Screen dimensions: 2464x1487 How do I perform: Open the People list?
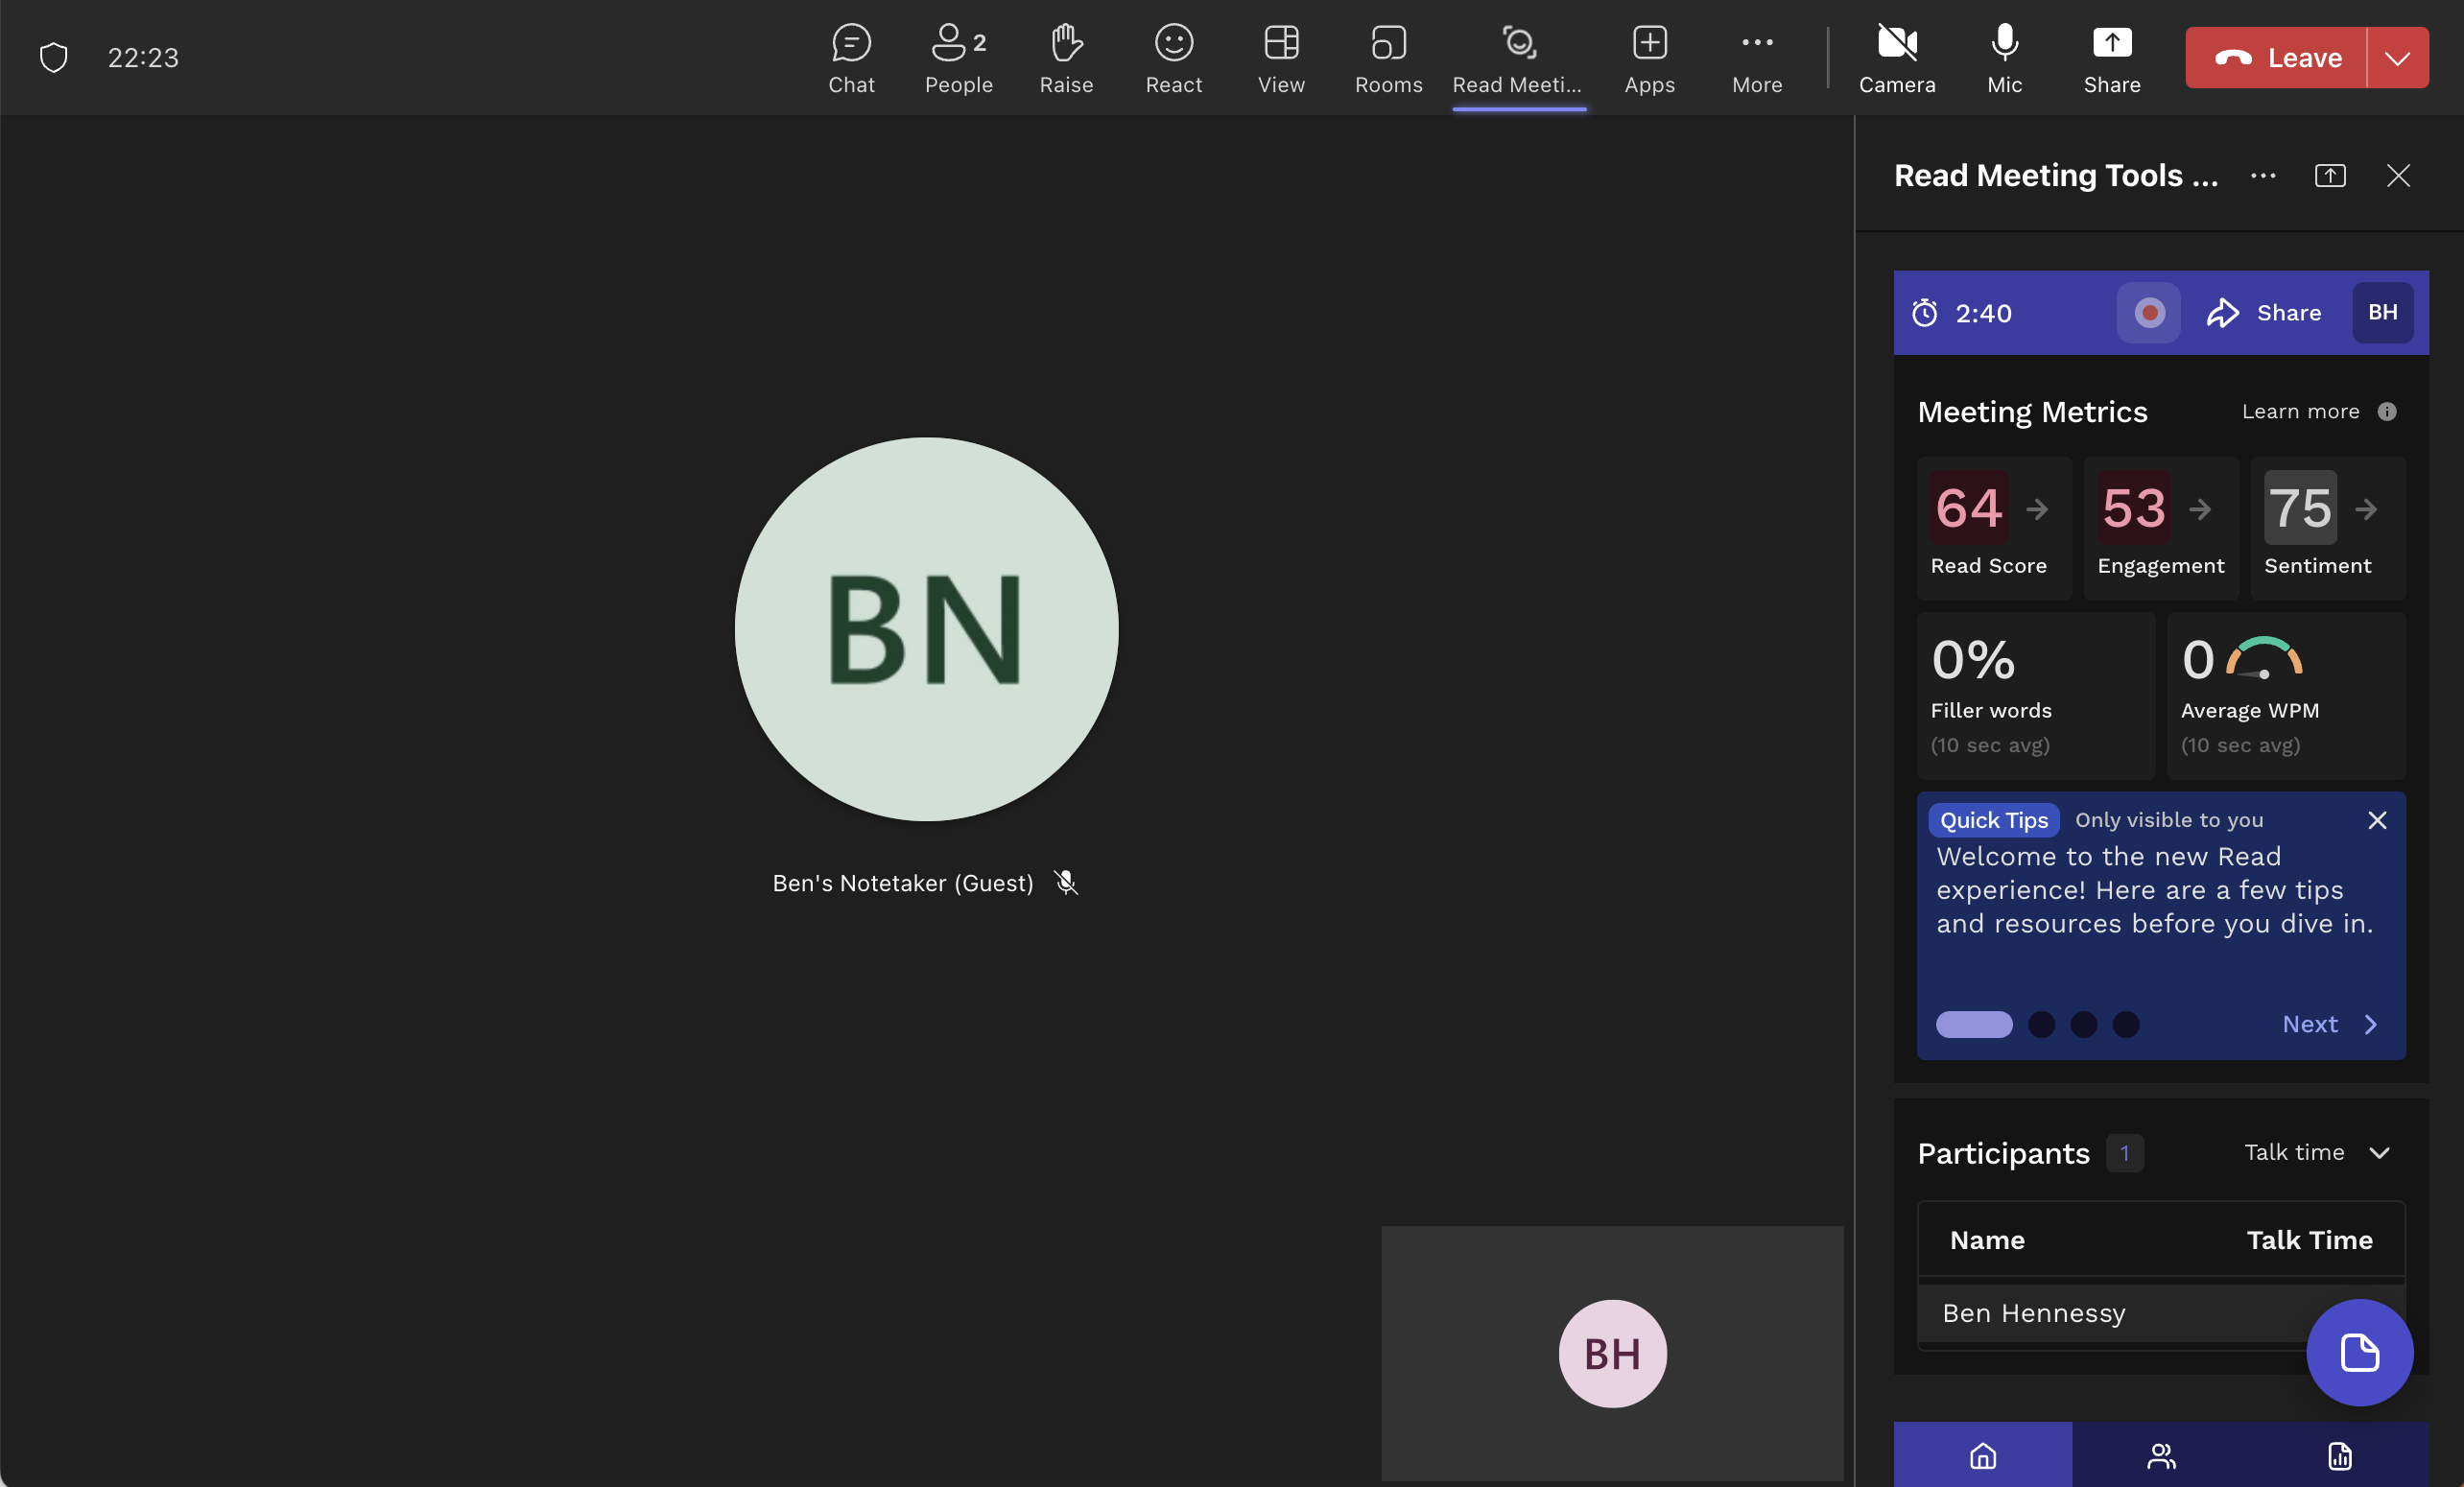point(958,58)
